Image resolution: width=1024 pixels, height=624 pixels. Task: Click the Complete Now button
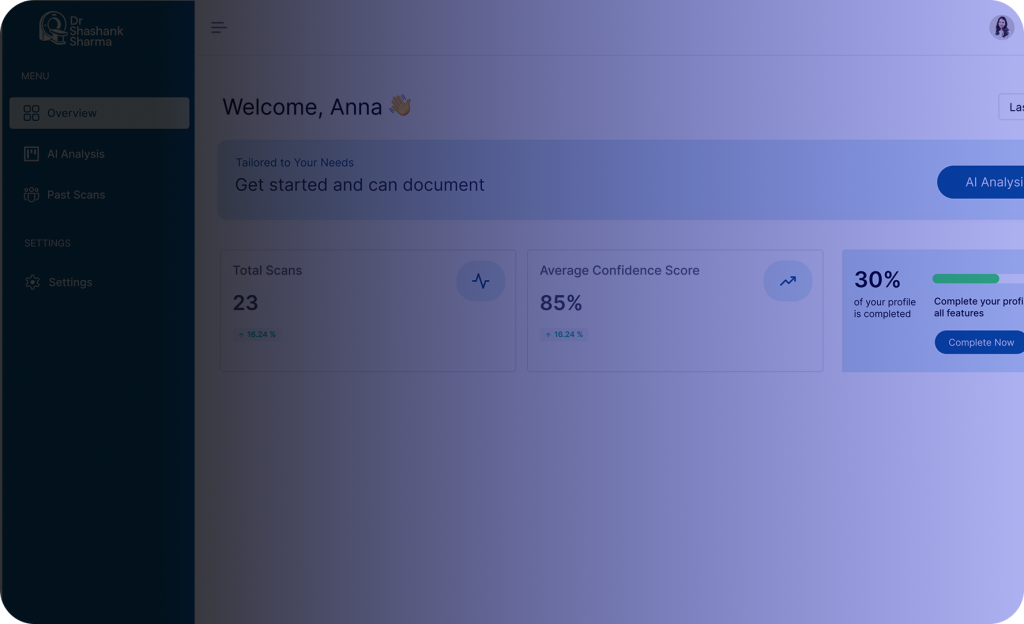tap(979, 342)
